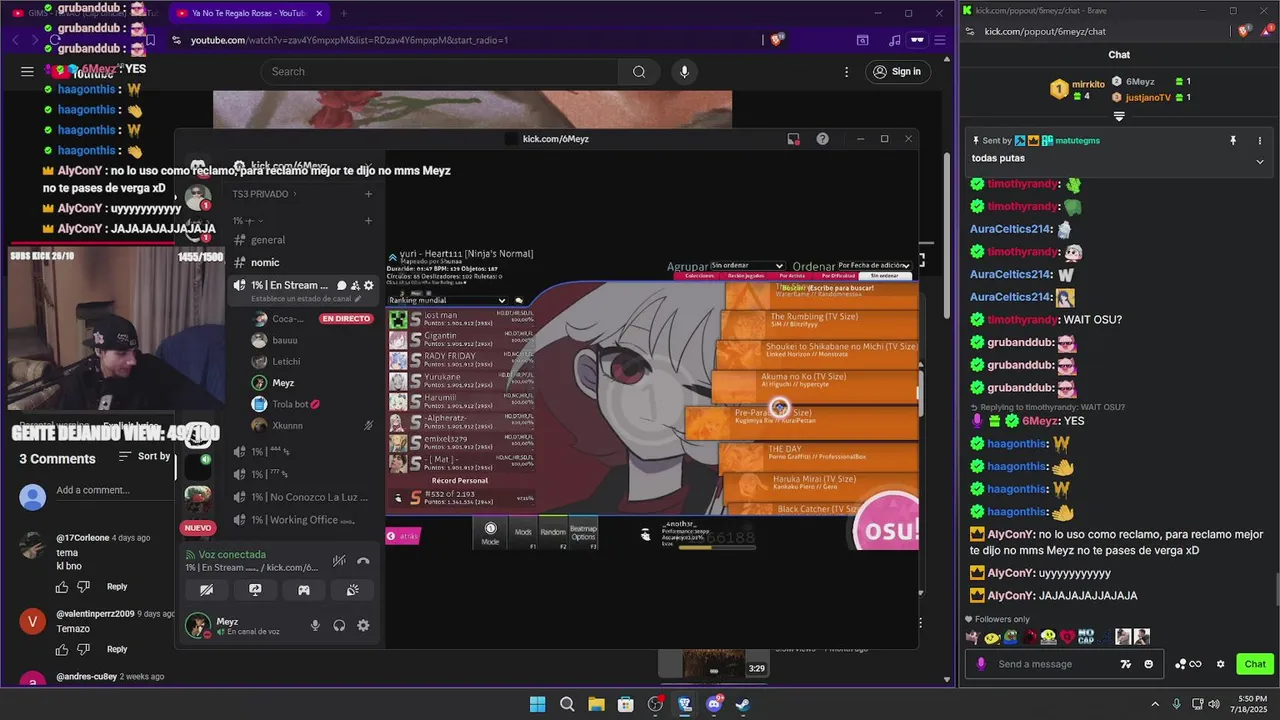Add a channel to 1% category
Image resolution: width=1280 pixels, height=720 pixels.
368,221
